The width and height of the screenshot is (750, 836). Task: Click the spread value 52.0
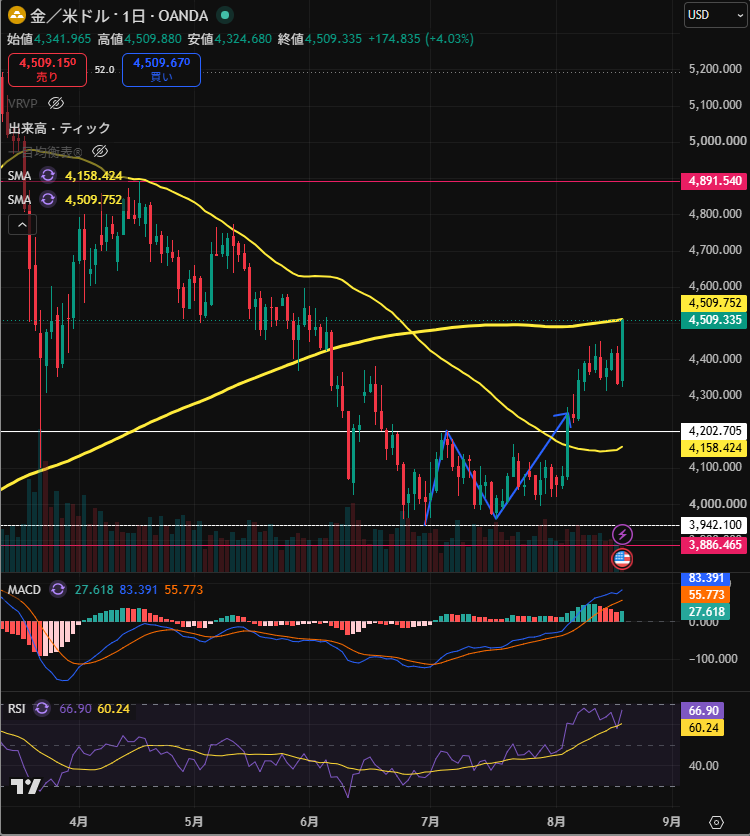pos(104,70)
